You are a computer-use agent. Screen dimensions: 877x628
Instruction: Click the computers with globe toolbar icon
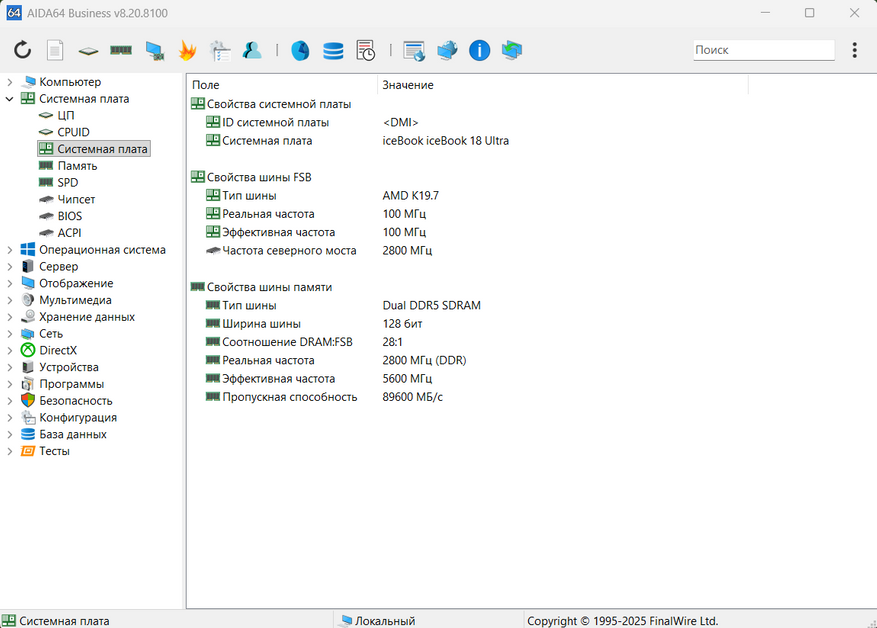pos(447,50)
